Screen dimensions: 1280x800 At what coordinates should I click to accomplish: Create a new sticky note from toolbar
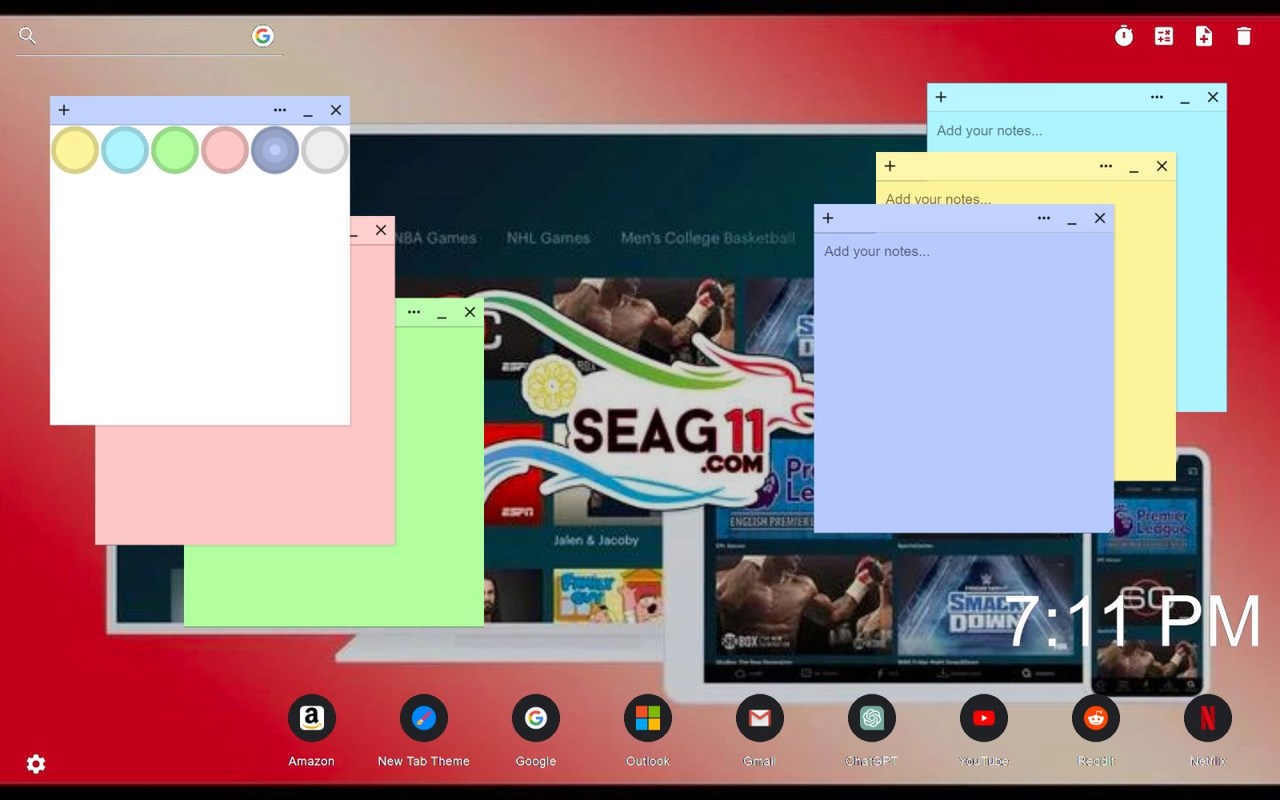click(x=1204, y=36)
